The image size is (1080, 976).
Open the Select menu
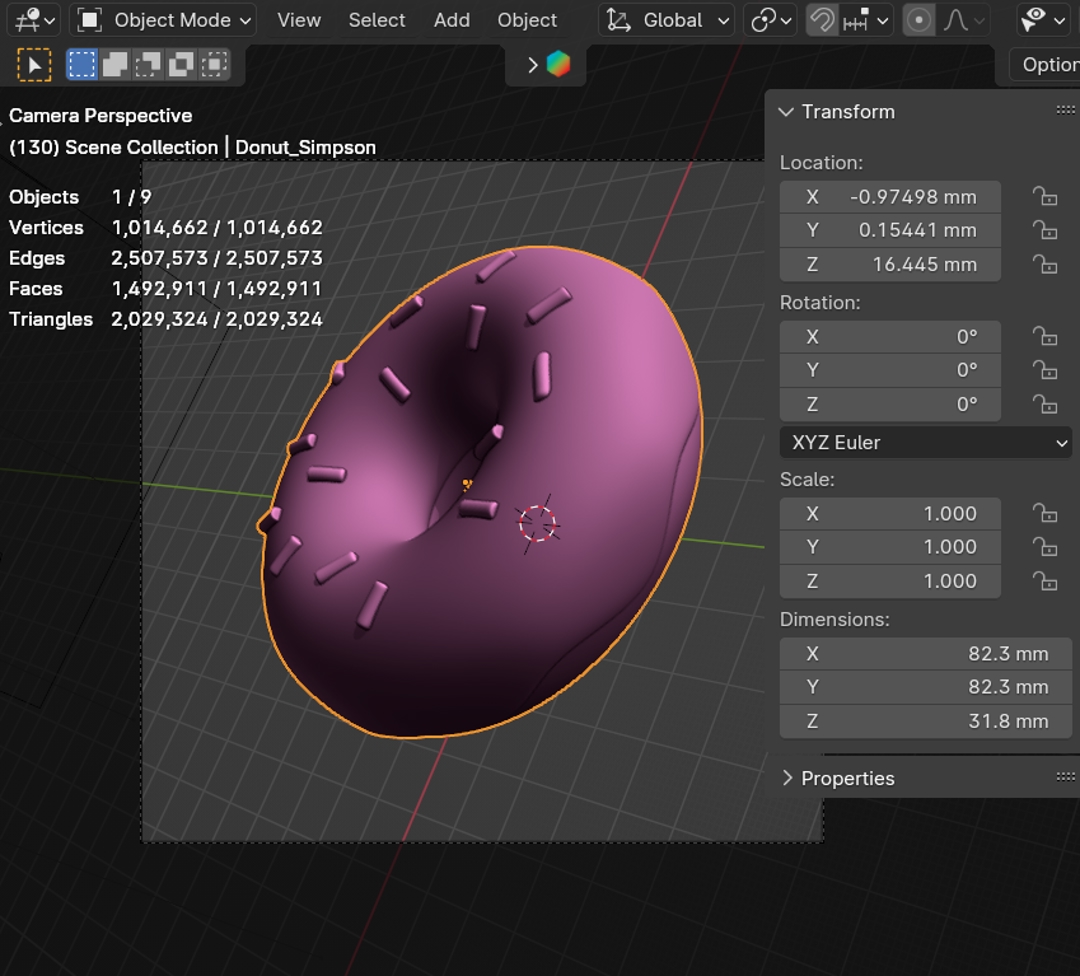[x=376, y=20]
